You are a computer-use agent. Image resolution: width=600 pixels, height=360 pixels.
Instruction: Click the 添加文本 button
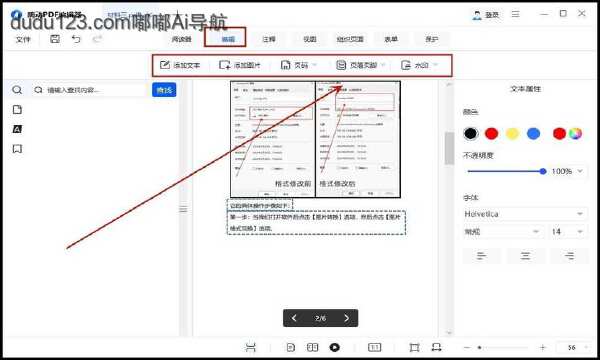coord(180,65)
